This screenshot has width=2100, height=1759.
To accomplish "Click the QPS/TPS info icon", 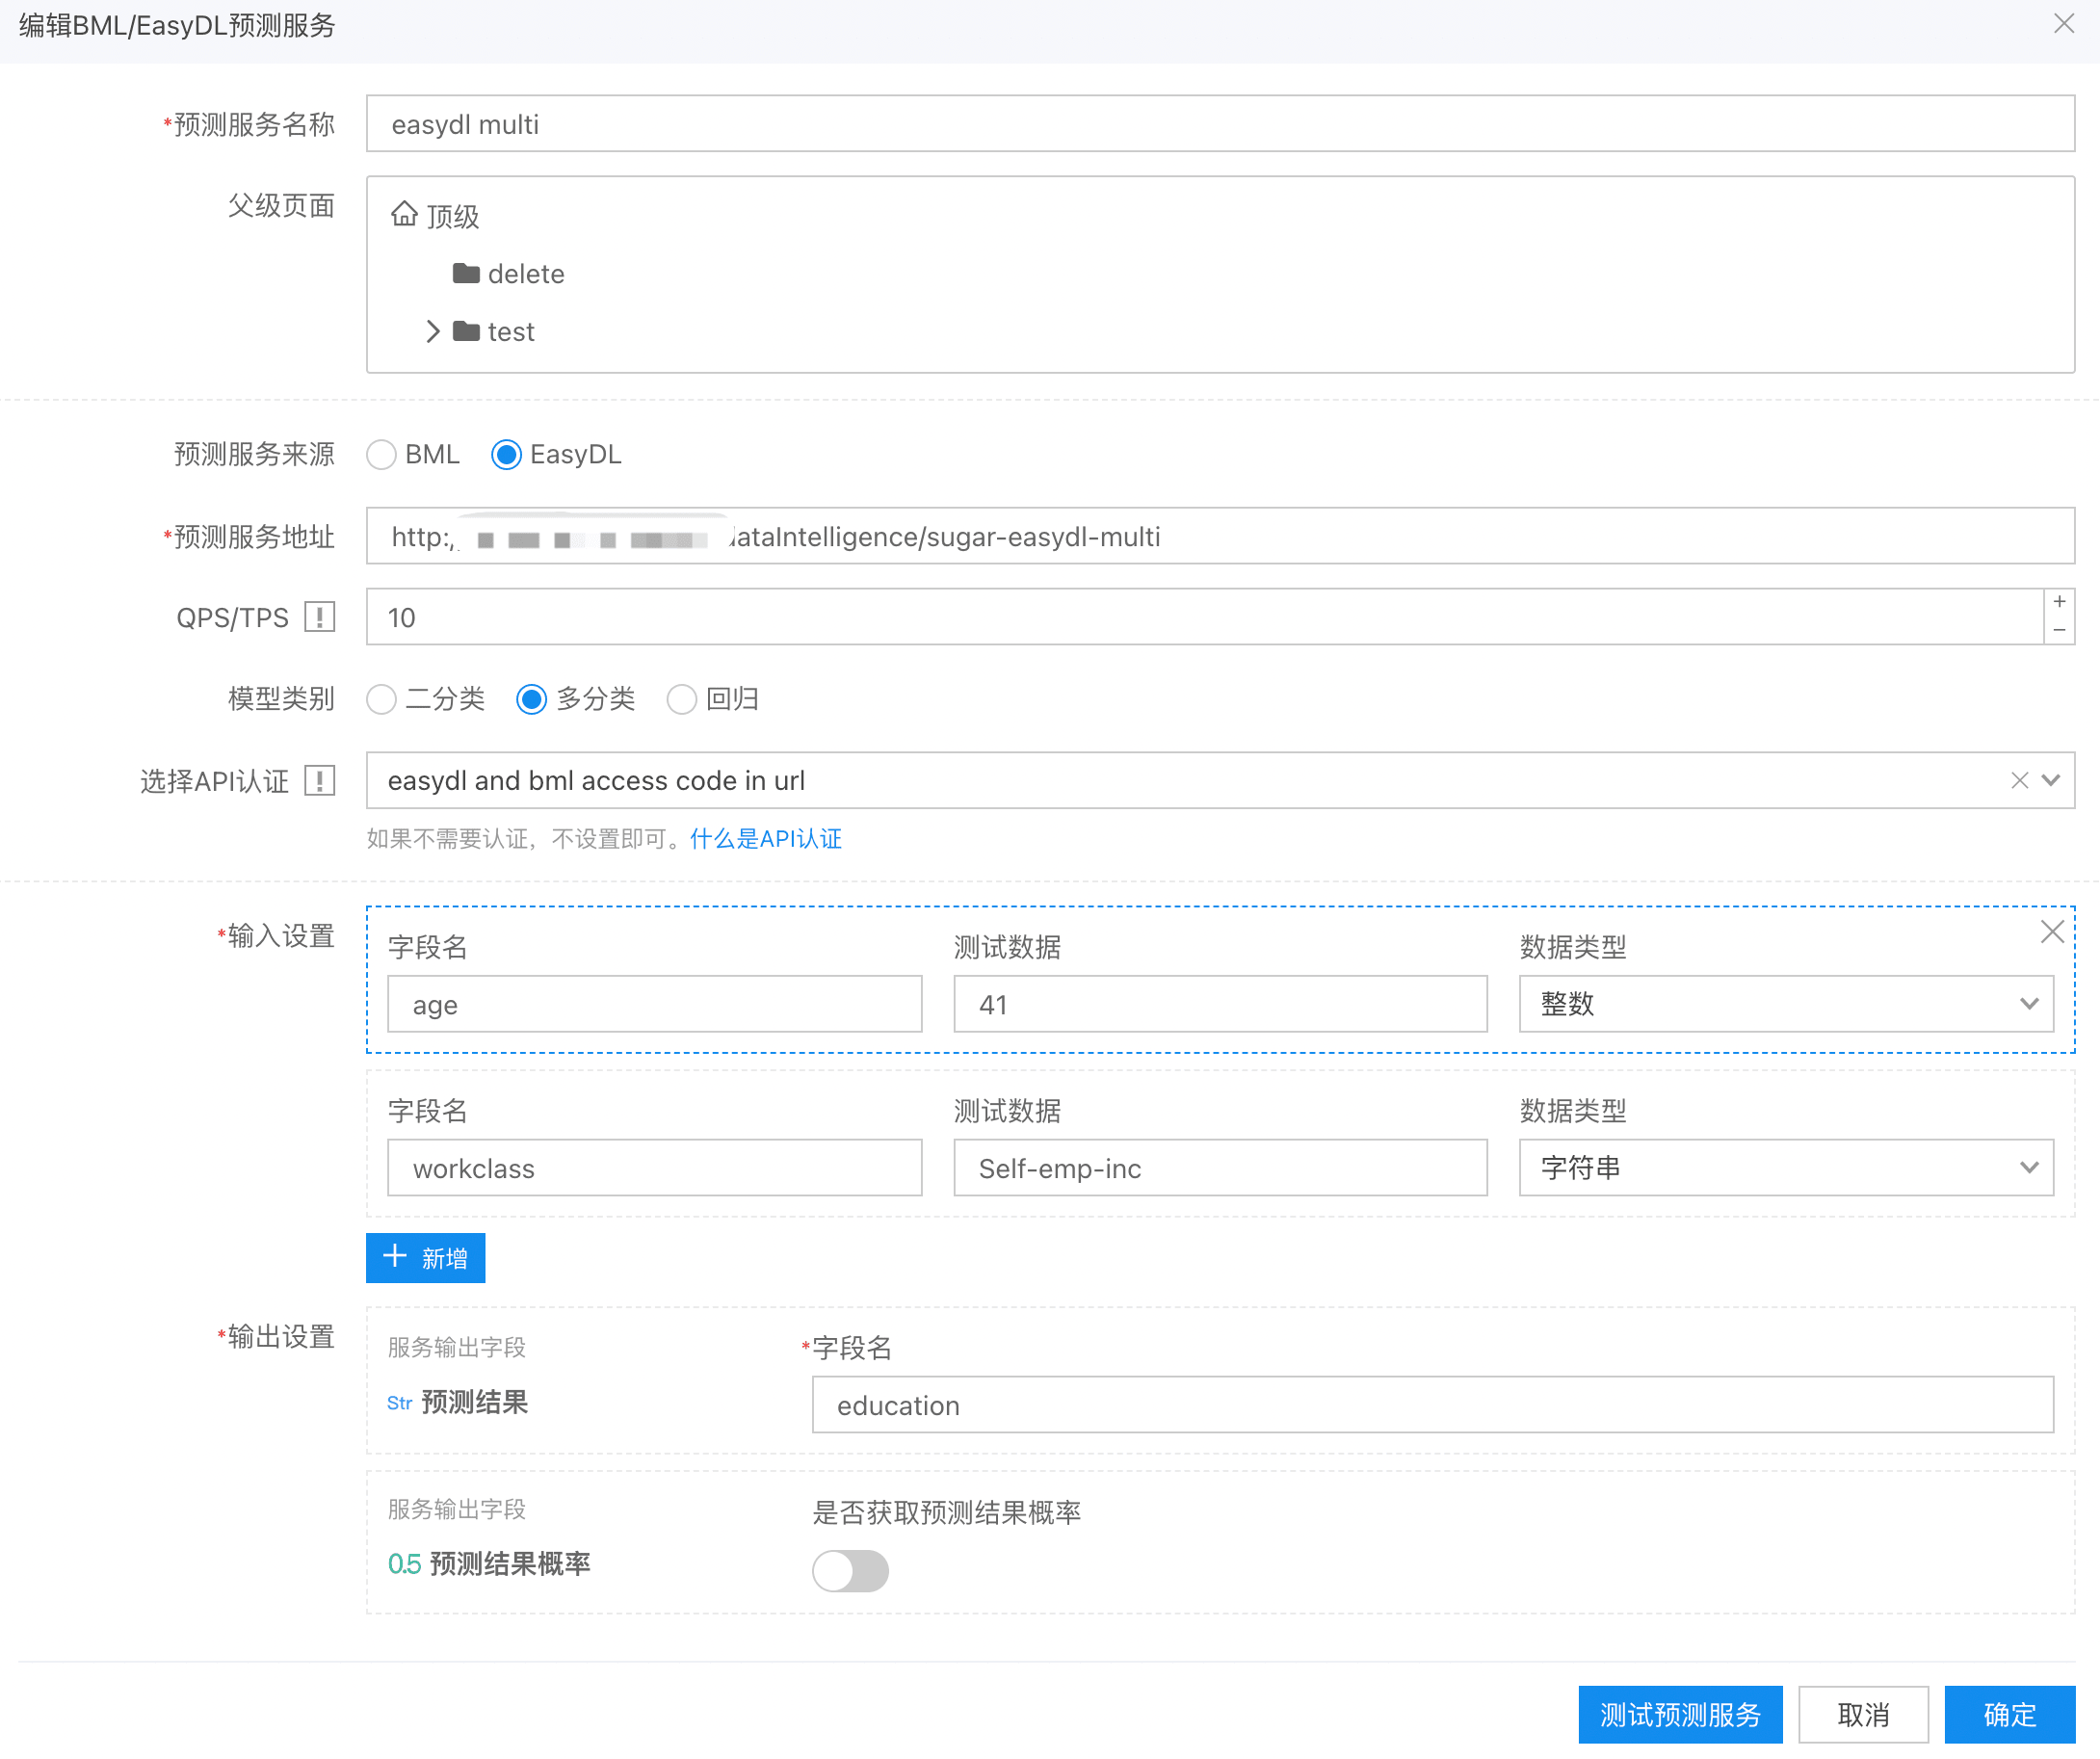I will [x=319, y=617].
